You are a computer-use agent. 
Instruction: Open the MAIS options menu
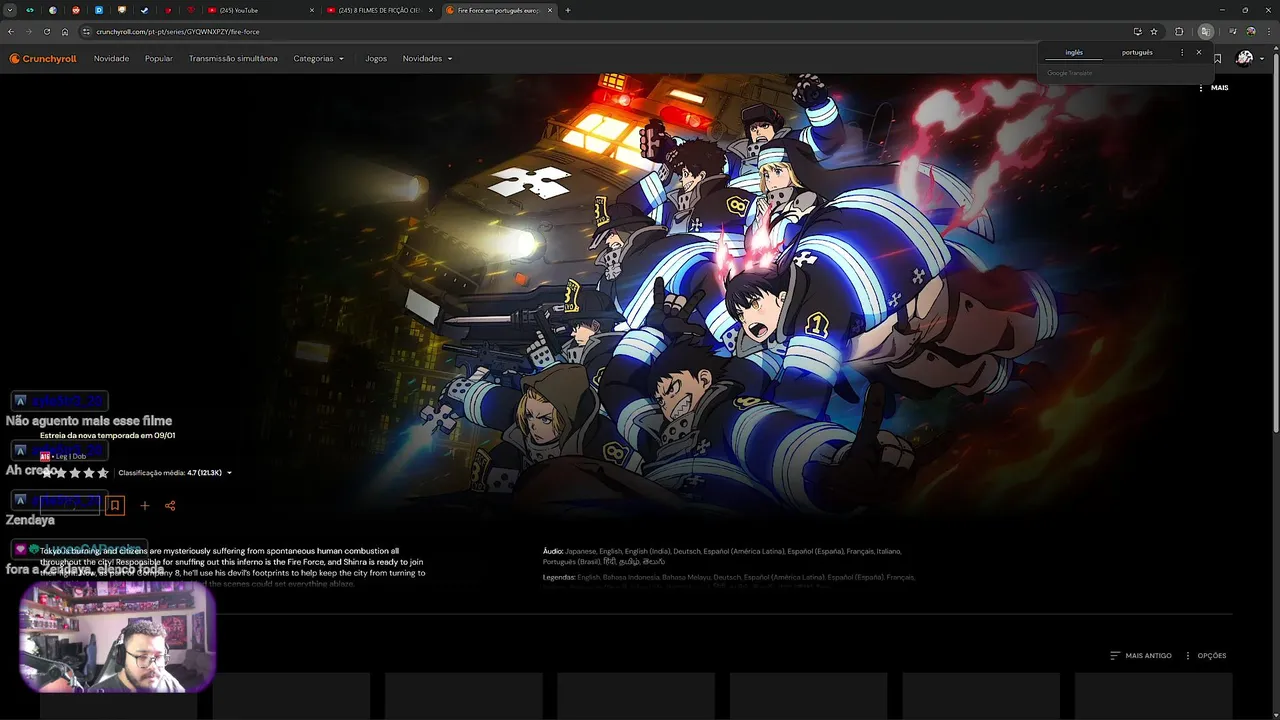1213,88
